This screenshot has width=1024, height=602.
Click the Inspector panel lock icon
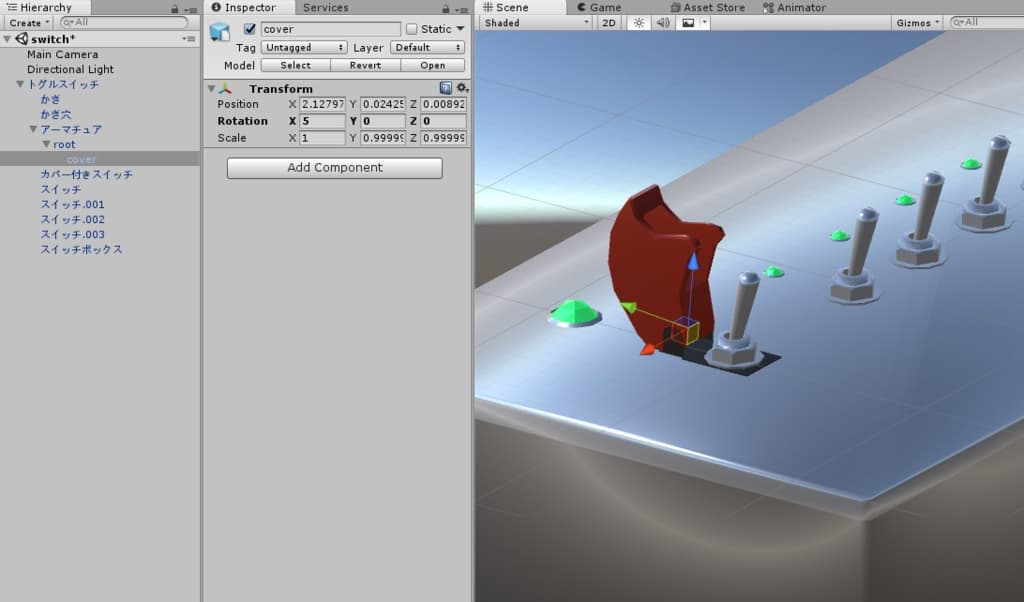[x=445, y=8]
